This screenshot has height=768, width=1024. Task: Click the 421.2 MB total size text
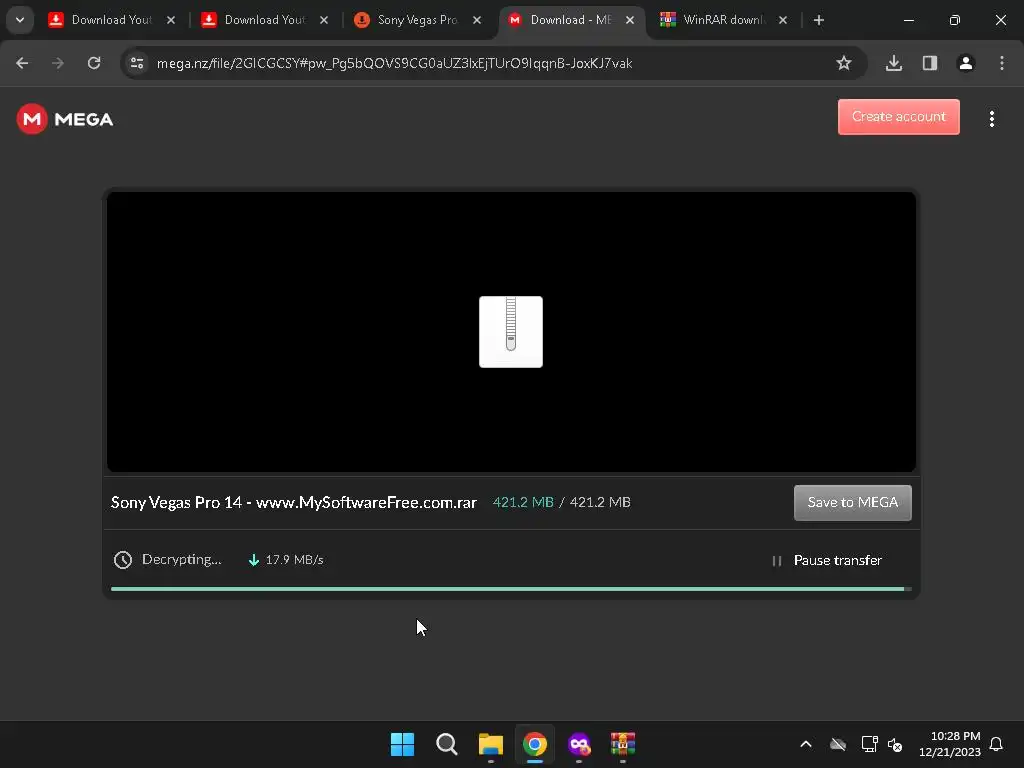pyautogui.click(x=600, y=502)
